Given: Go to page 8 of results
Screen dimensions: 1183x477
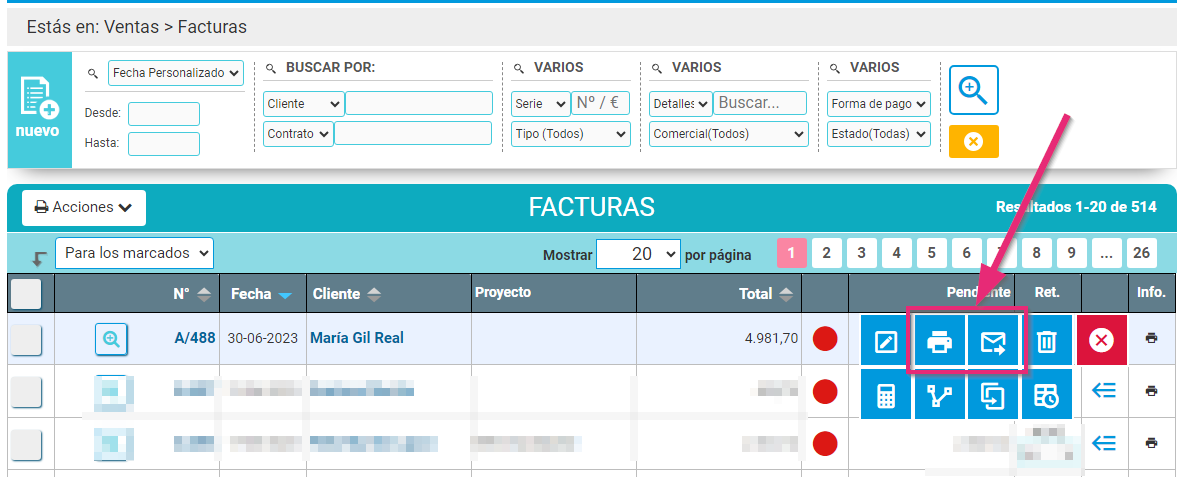Looking at the screenshot, I should coord(1037,253).
